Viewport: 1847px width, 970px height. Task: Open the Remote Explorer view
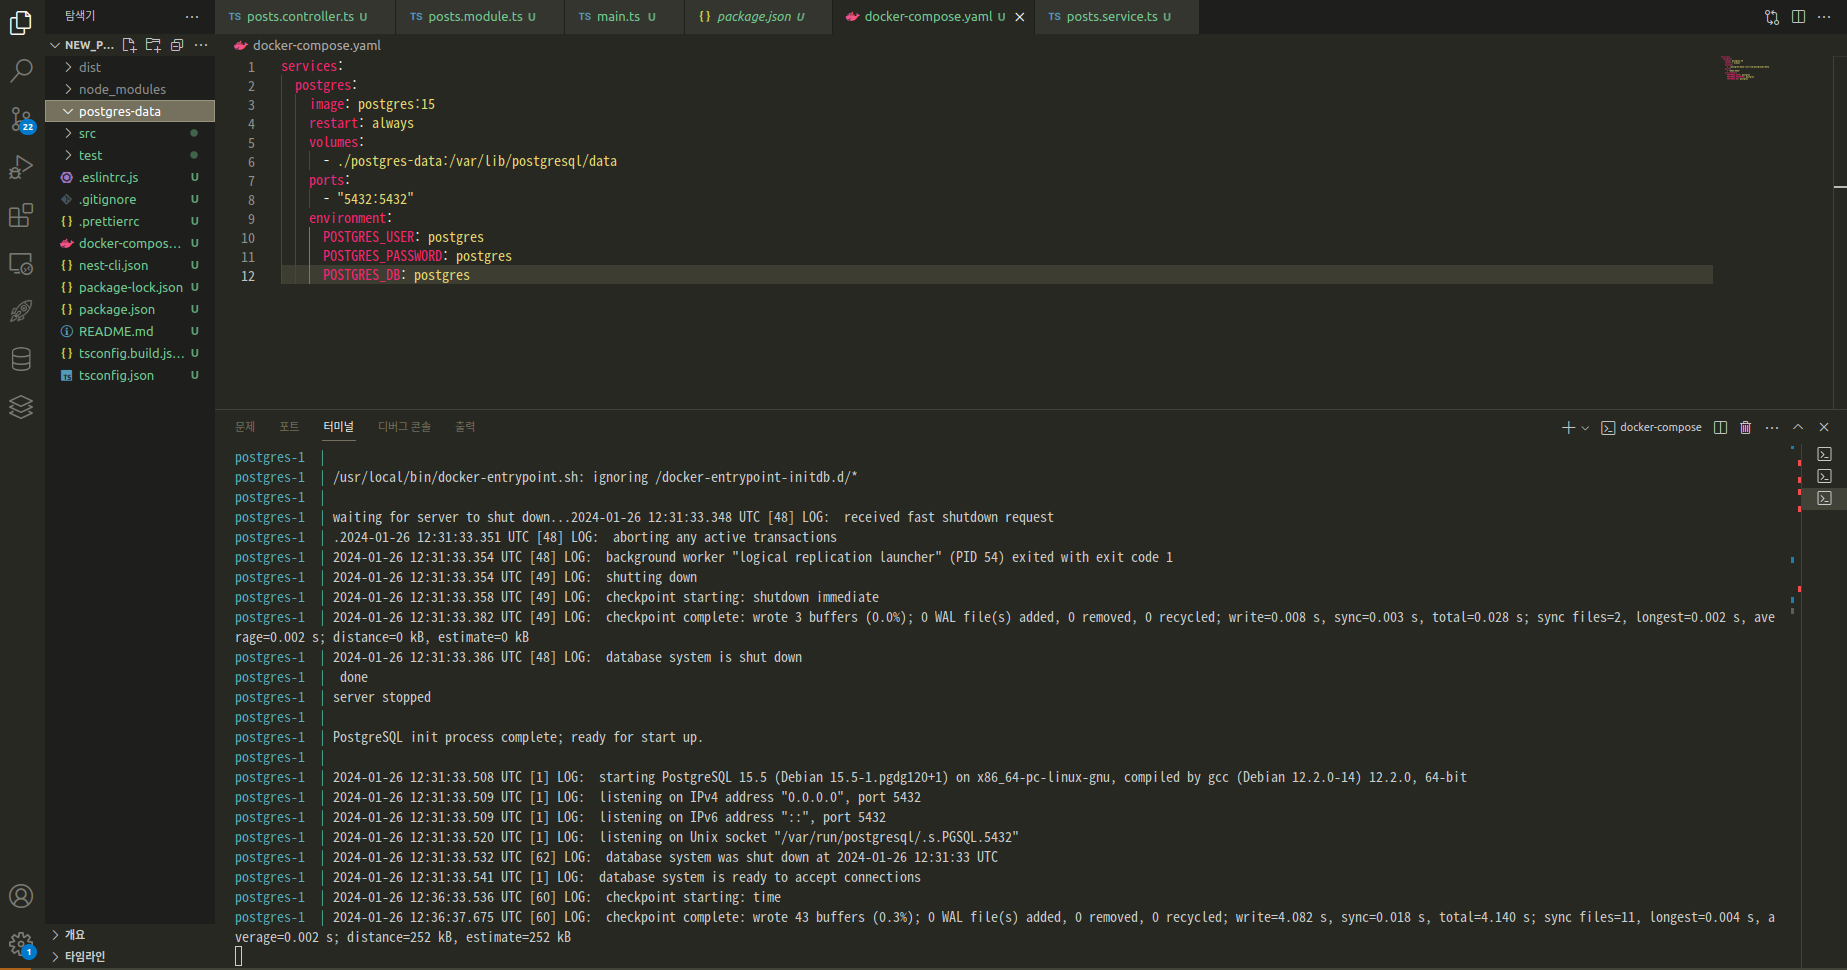[x=21, y=263]
